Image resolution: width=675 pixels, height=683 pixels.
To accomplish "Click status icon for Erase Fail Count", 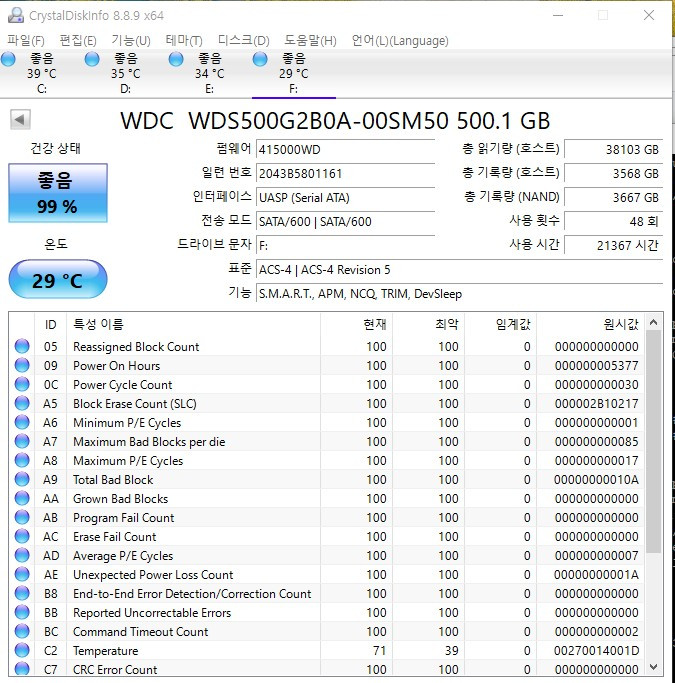I will (22, 536).
